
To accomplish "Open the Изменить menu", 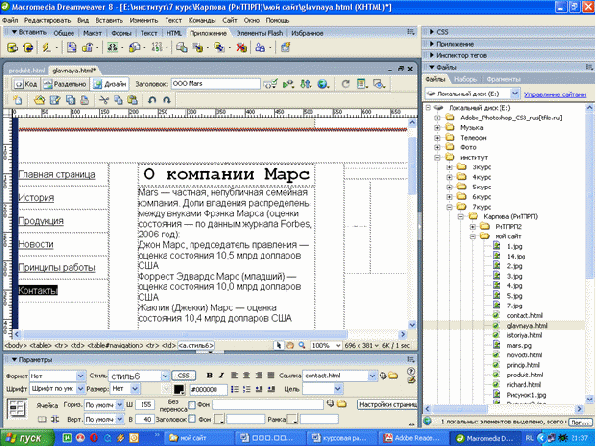I will pyautogui.click(x=143, y=20).
